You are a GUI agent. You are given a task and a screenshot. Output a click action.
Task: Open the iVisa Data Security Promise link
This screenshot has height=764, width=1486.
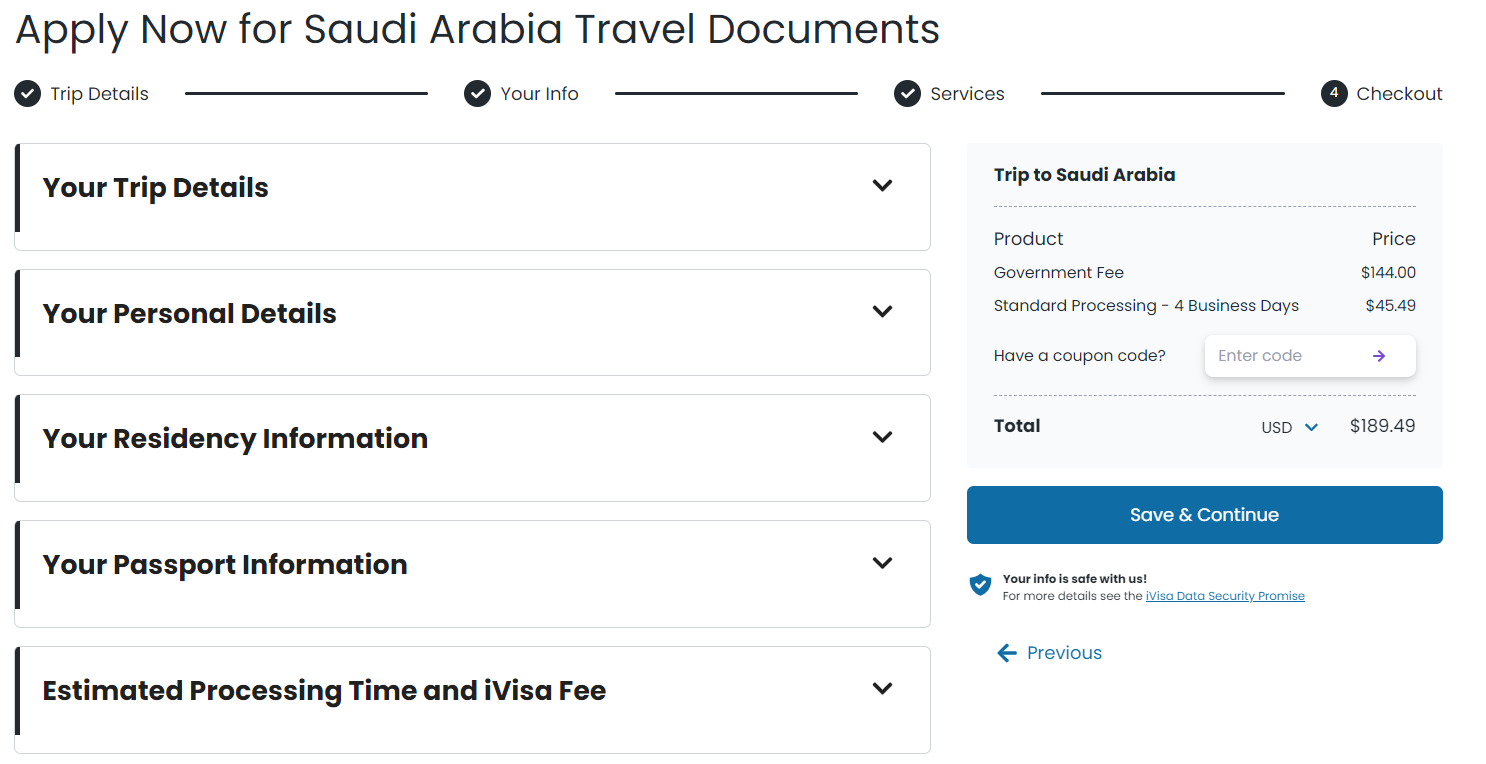(1225, 596)
